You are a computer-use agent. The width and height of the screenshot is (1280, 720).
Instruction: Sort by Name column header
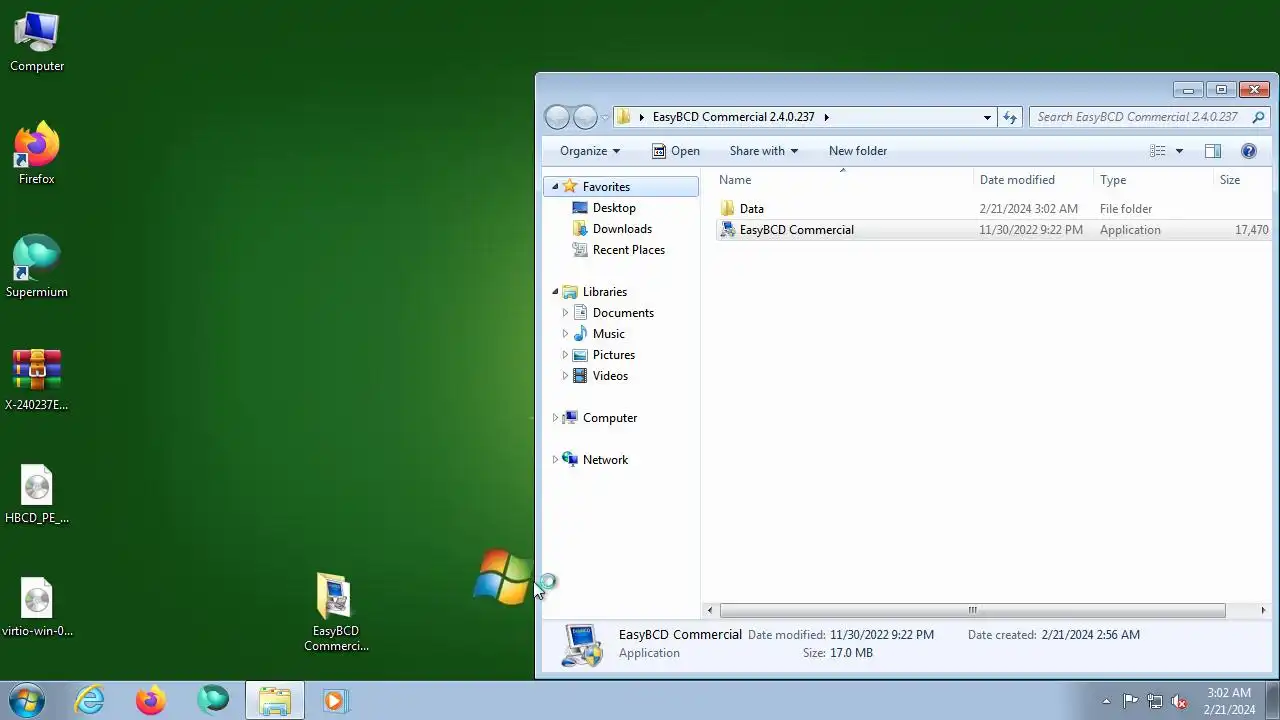[x=844, y=180]
